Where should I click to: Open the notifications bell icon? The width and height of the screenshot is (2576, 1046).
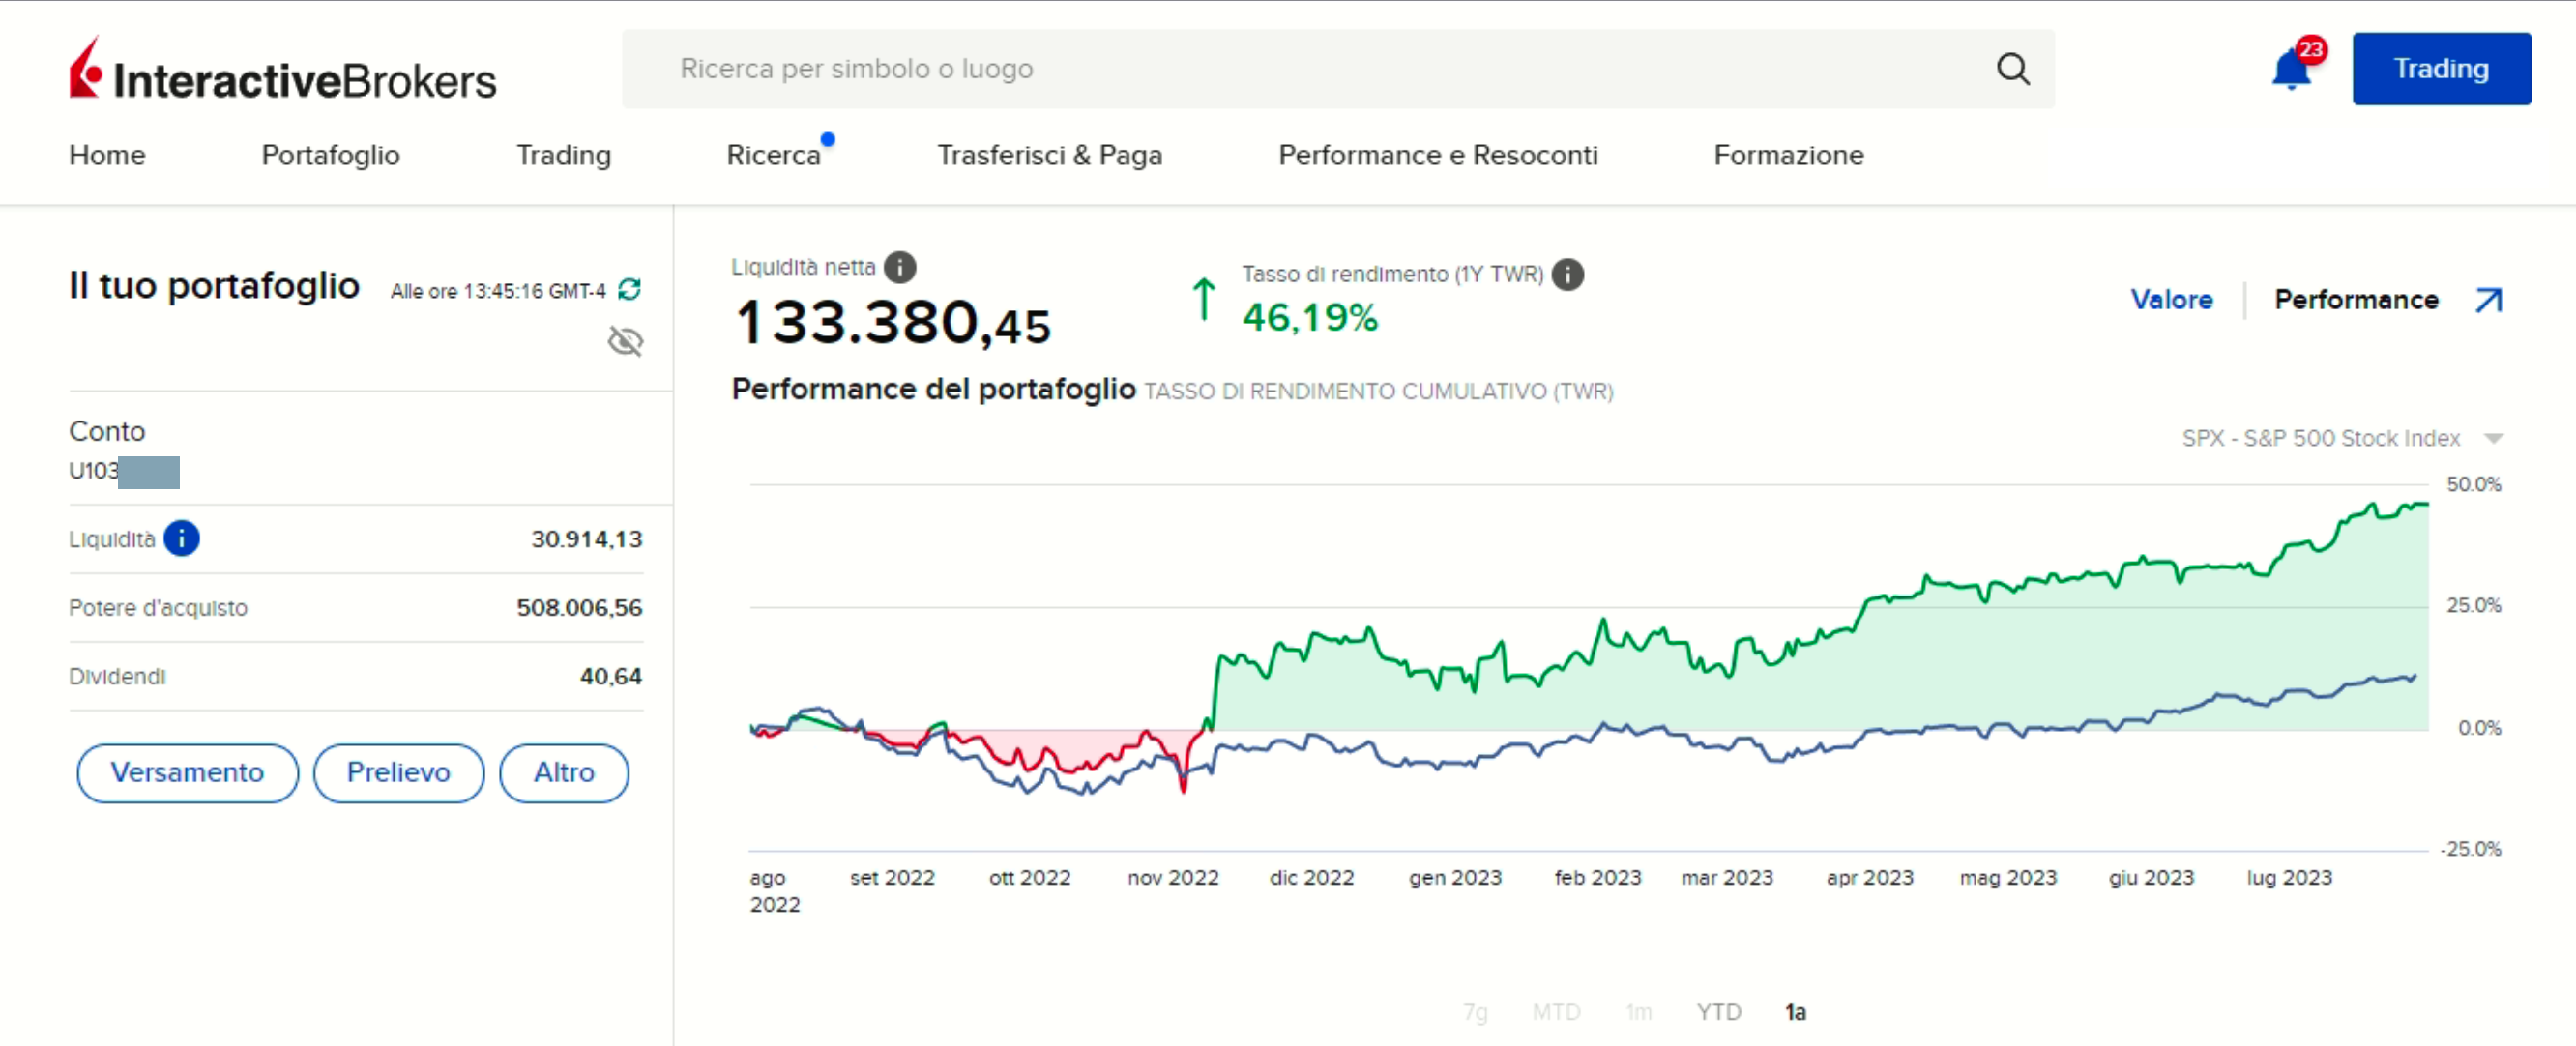(x=2291, y=70)
